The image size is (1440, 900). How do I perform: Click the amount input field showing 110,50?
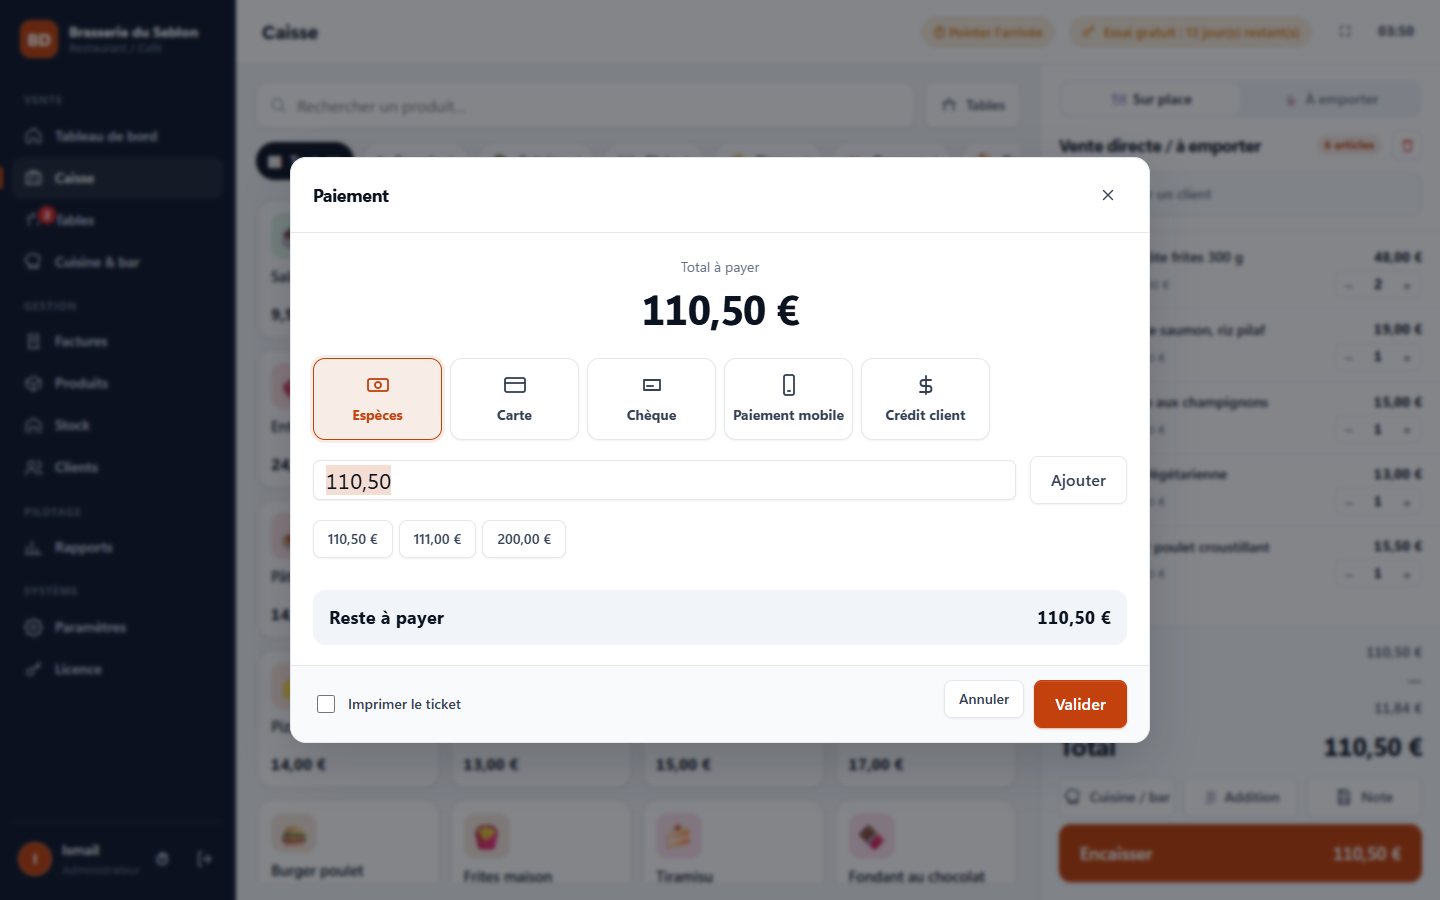pyautogui.click(x=664, y=480)
